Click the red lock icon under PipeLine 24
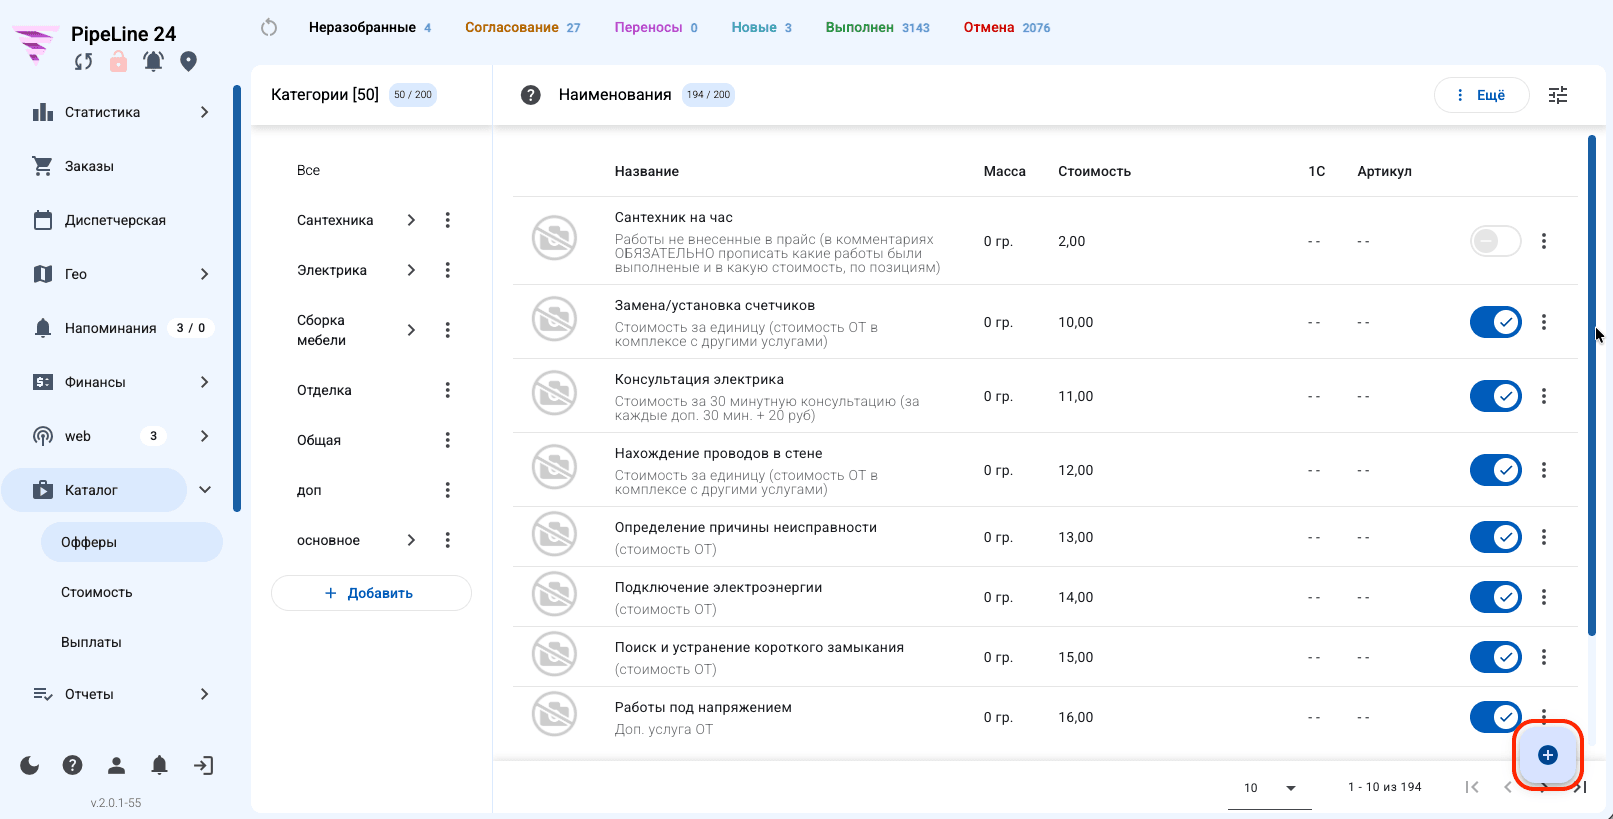 coord(118,62)
